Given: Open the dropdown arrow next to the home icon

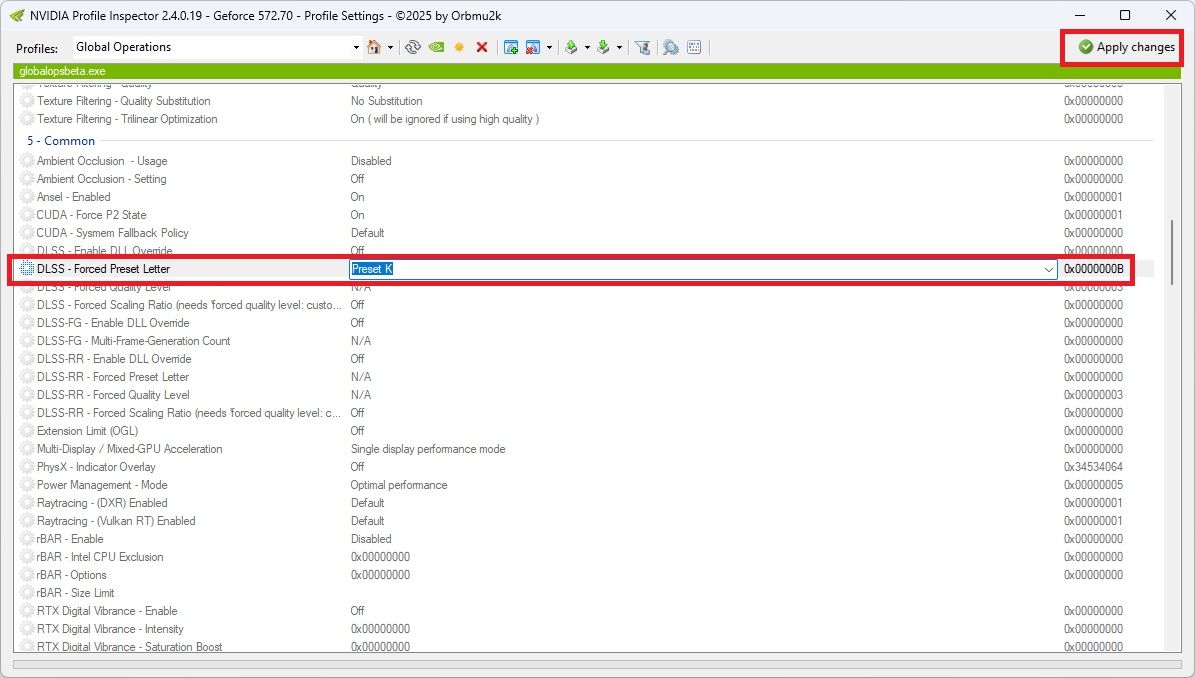Looking at the screenshot, I should tap(390, 47).
